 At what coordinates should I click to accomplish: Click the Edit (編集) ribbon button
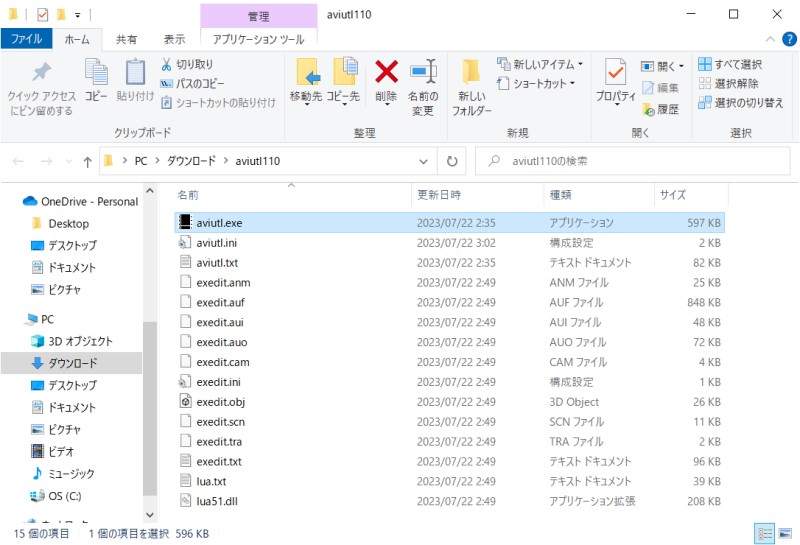660,88
